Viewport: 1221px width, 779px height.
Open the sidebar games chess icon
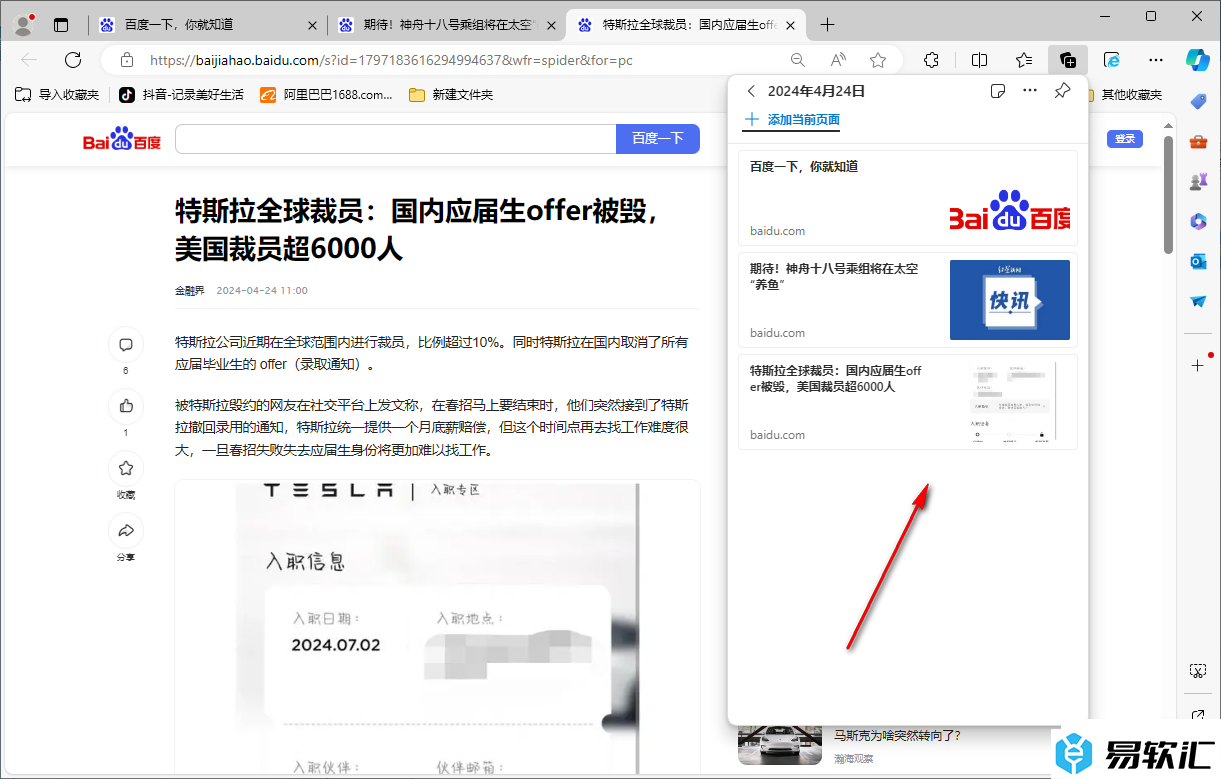[x=1198, y=181]
